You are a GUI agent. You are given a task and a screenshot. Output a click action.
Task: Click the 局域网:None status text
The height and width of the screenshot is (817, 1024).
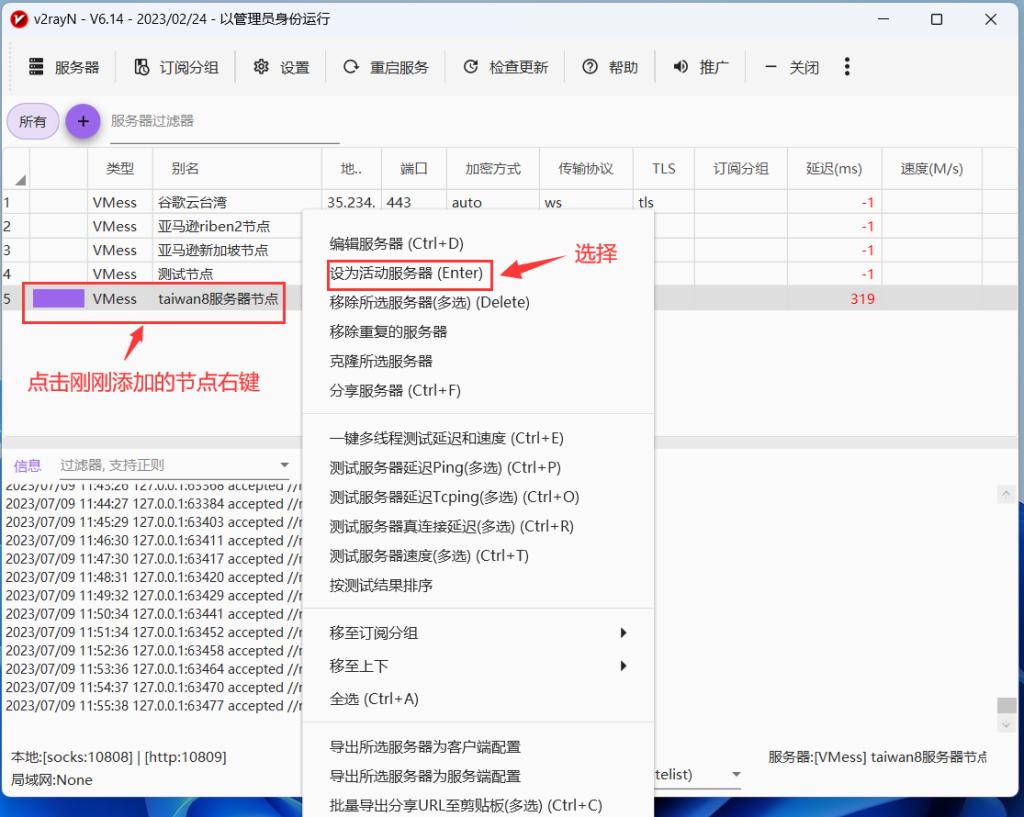click(52, 780)
